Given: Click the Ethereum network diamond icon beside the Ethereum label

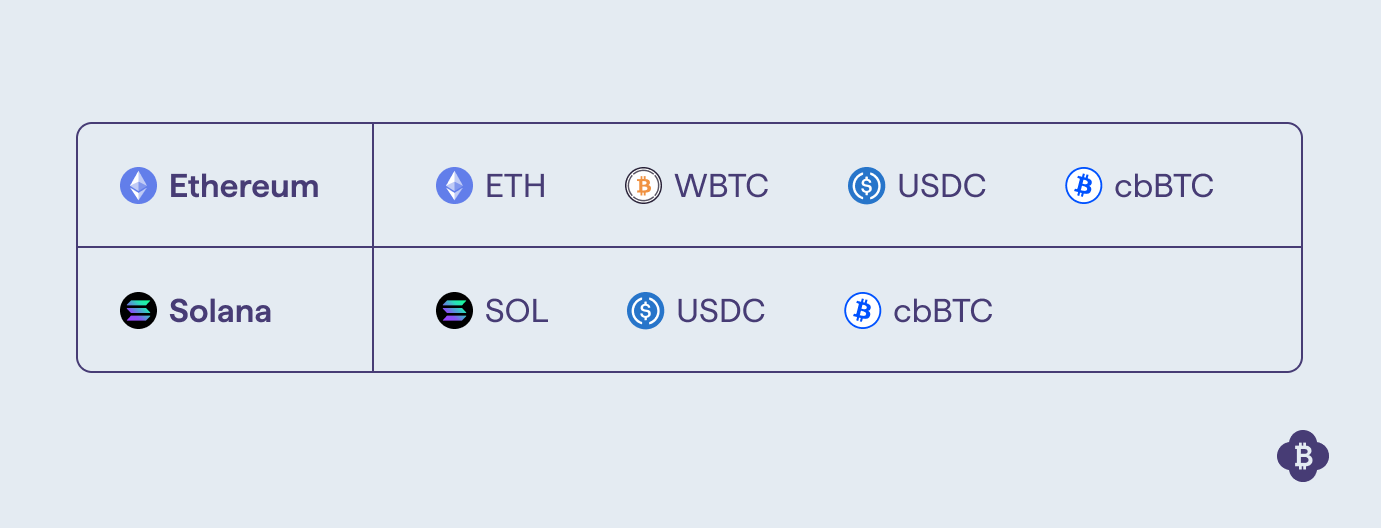Looking at the screenshot, I should [139, 186].
